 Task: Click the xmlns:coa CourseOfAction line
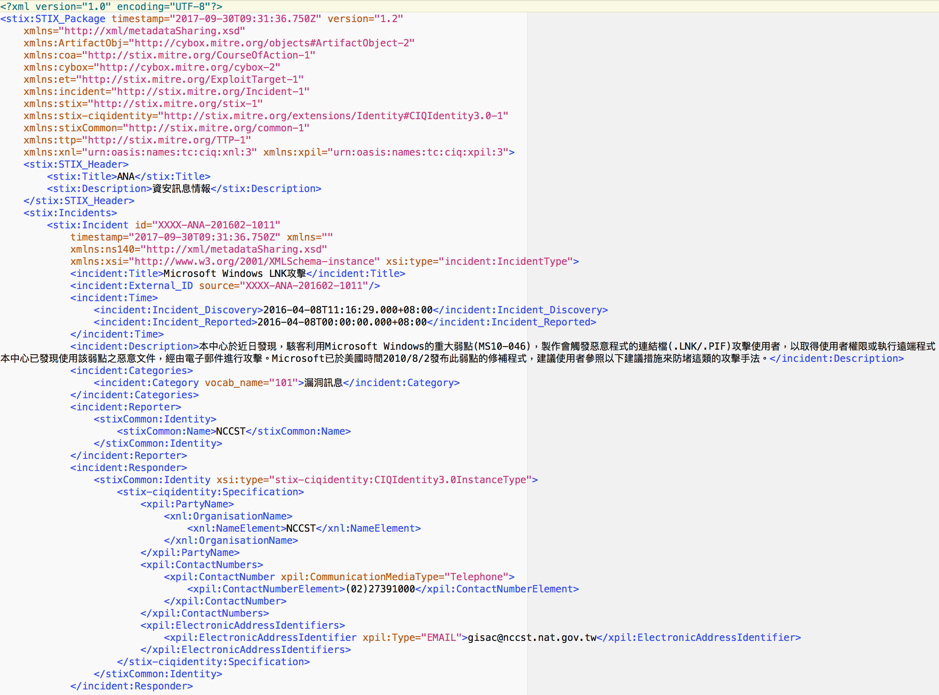point(169,55)
